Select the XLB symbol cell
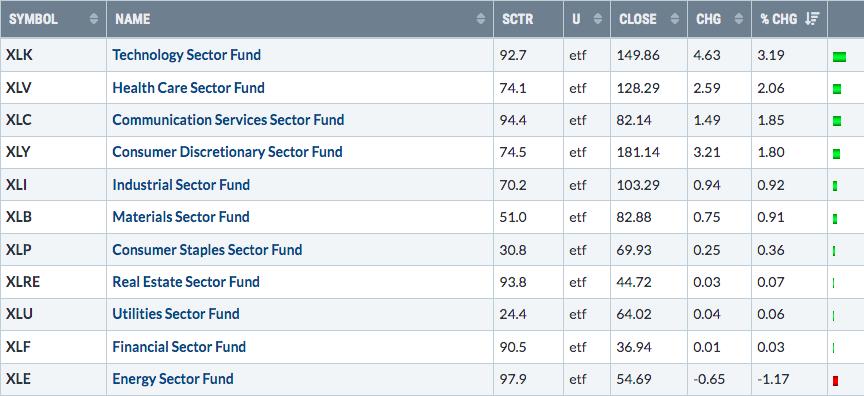The image size is (864, 396). coord(53,217)
